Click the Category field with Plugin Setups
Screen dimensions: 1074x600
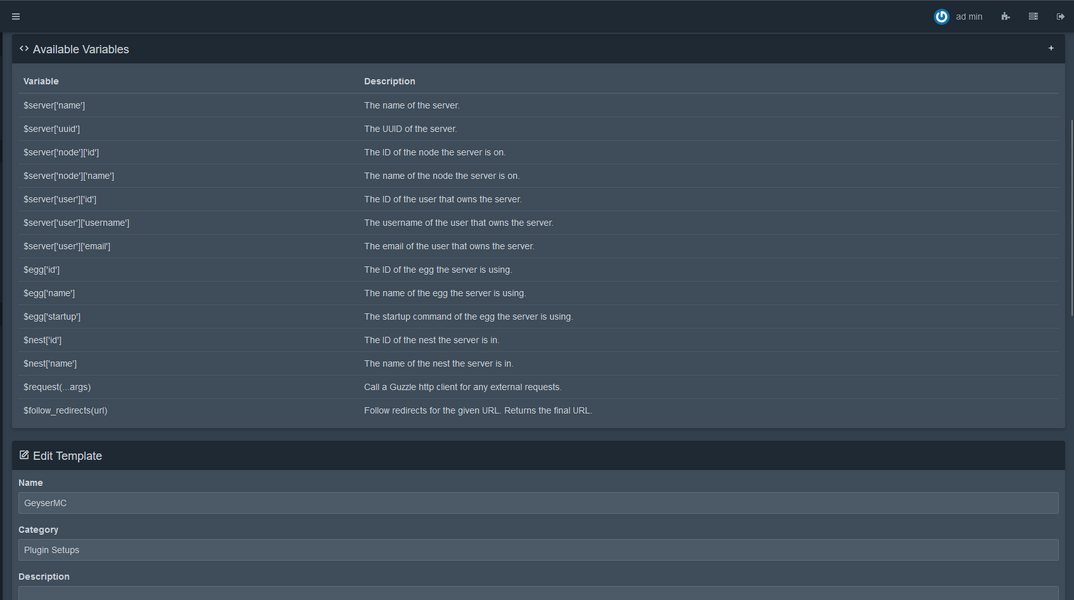pos(538,550)
